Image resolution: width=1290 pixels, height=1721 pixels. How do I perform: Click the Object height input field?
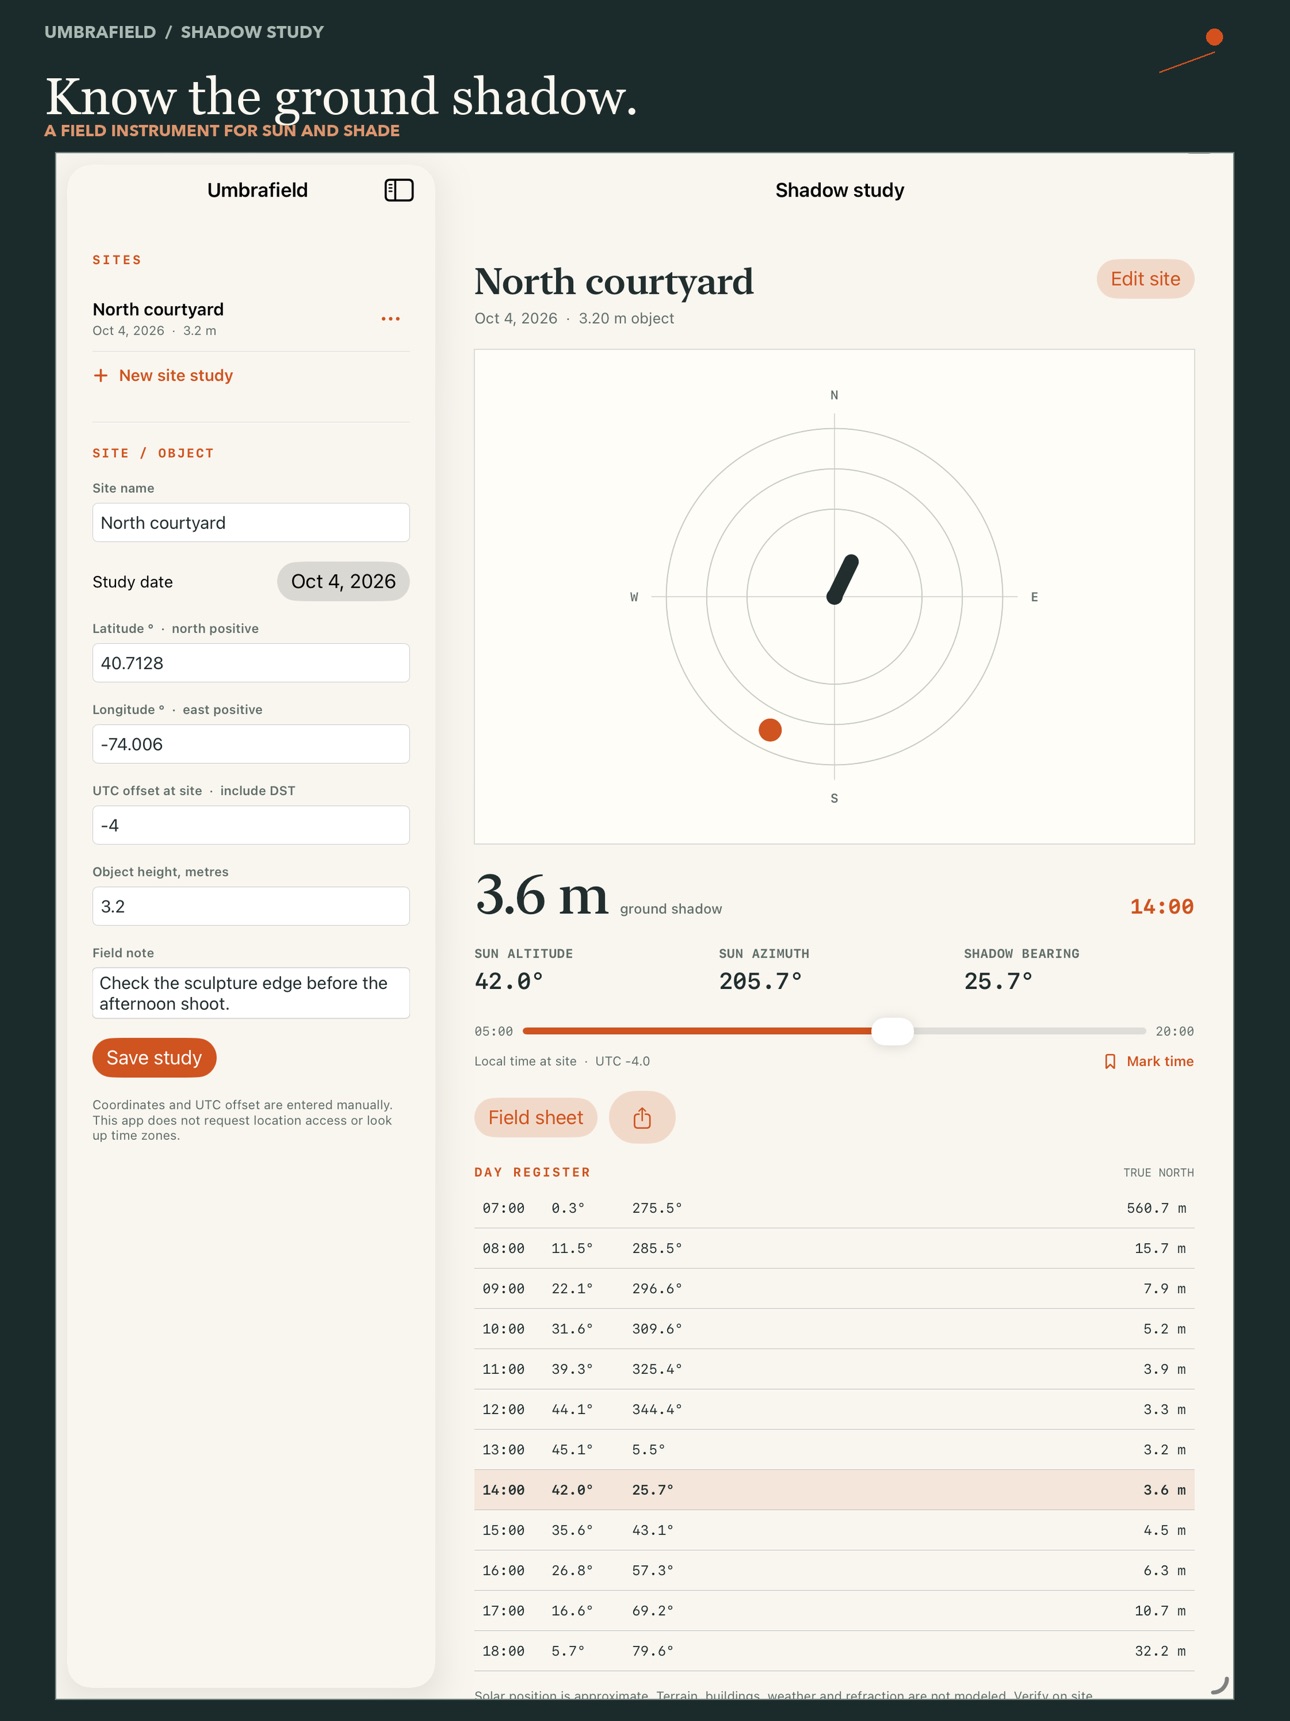click(251, 906)
